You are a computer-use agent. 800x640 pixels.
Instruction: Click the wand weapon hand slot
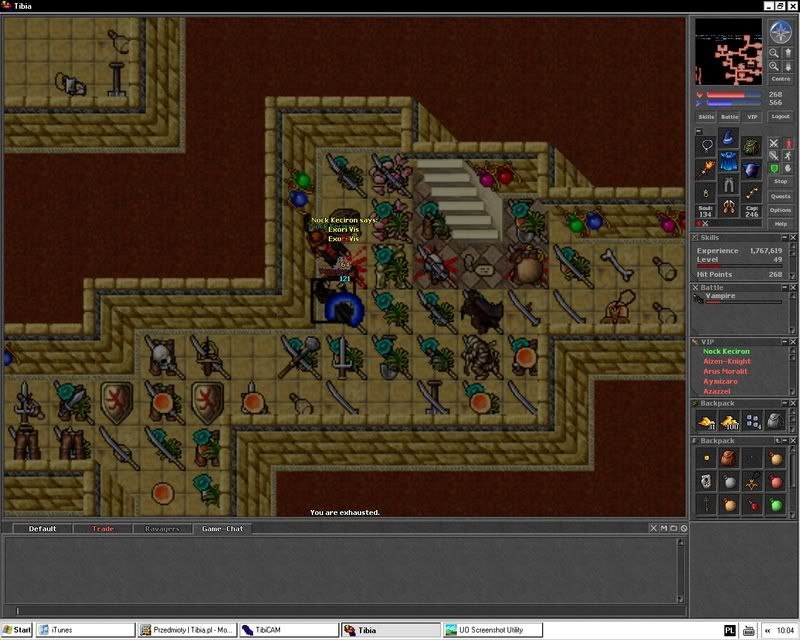point(707,169)
